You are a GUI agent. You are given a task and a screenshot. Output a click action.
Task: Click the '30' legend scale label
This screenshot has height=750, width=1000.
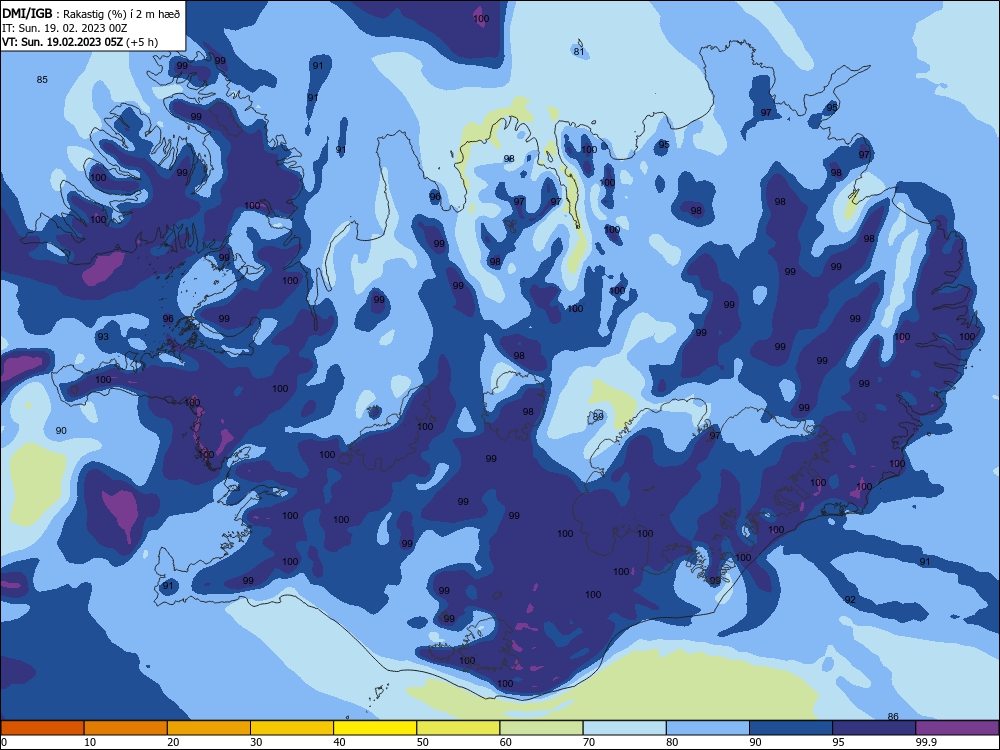pos(256,742)
